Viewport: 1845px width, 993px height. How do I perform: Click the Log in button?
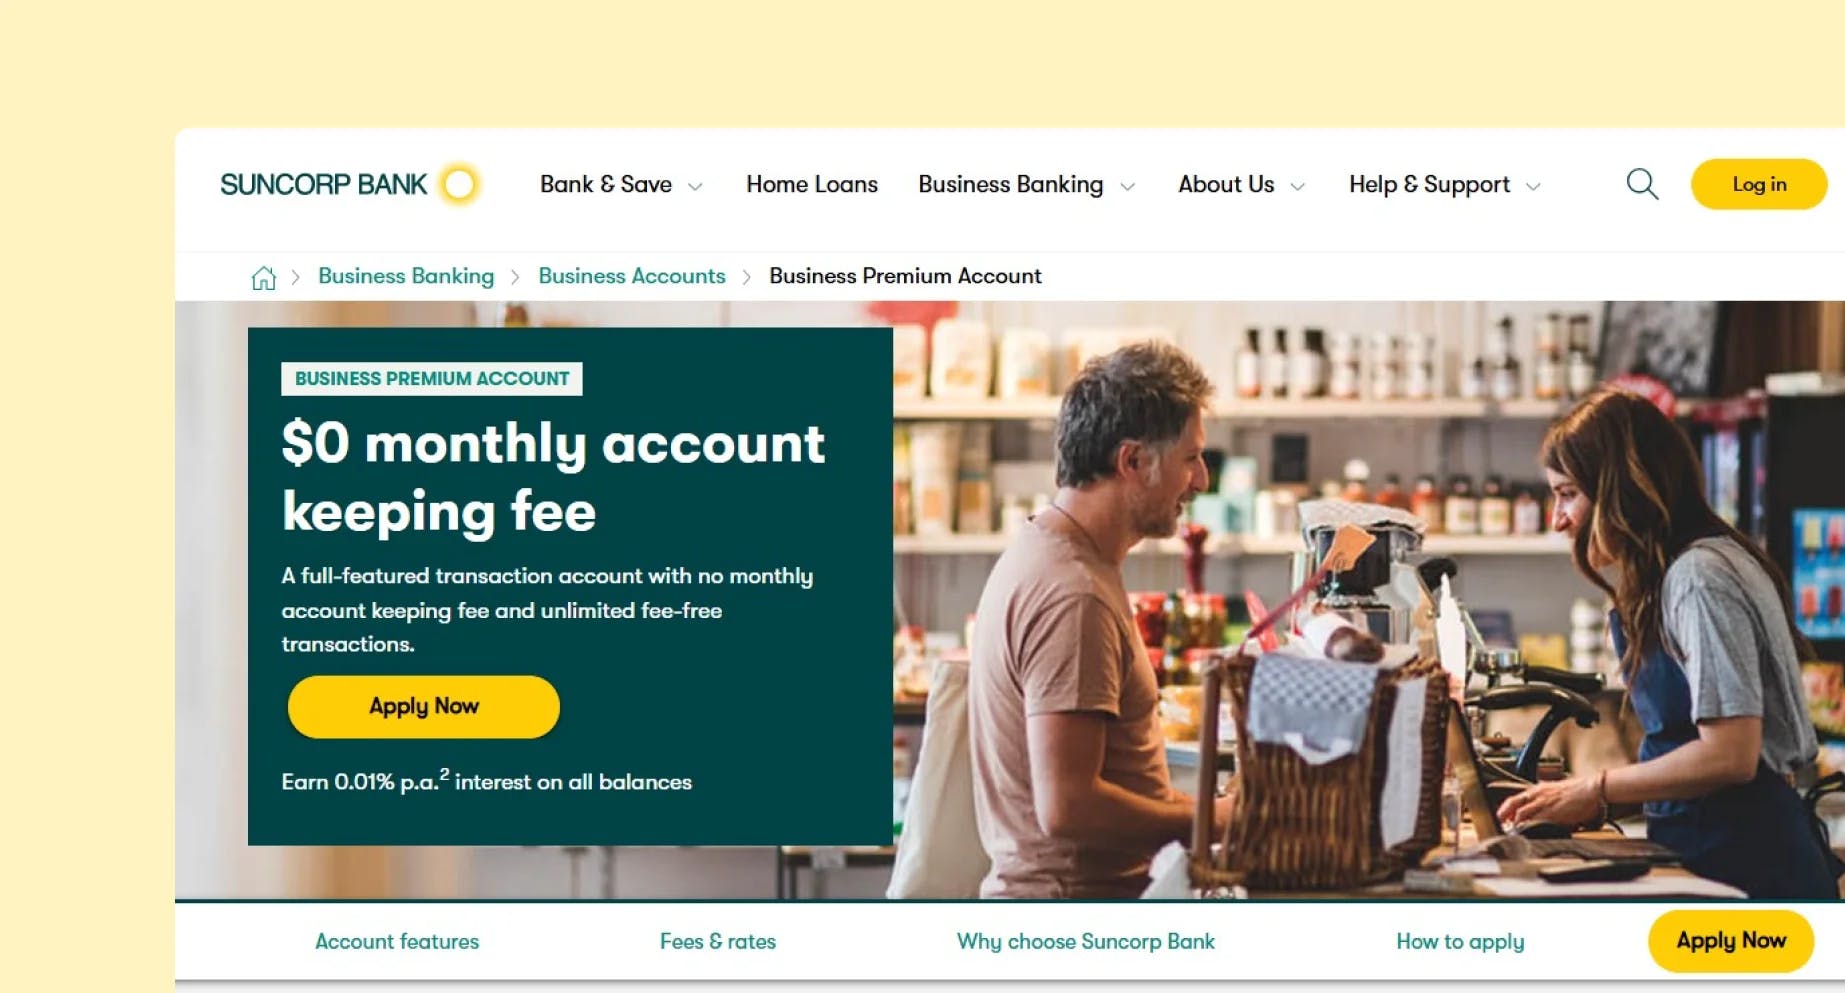point(1759,184)
